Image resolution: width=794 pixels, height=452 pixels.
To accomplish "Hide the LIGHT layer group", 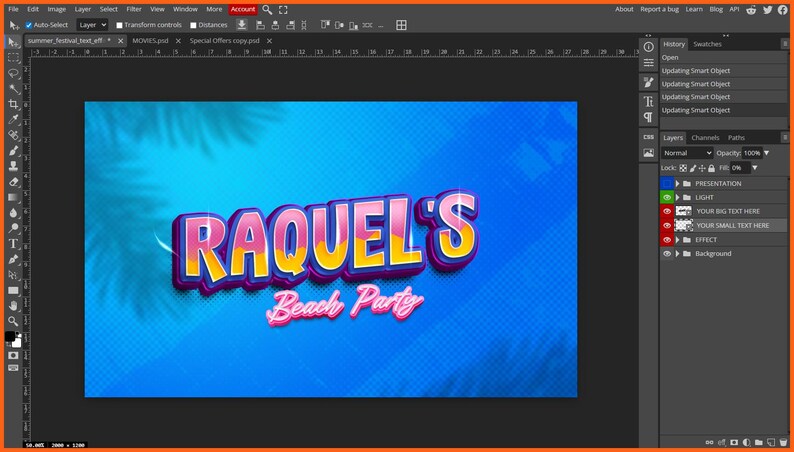I will click(667, 197).
